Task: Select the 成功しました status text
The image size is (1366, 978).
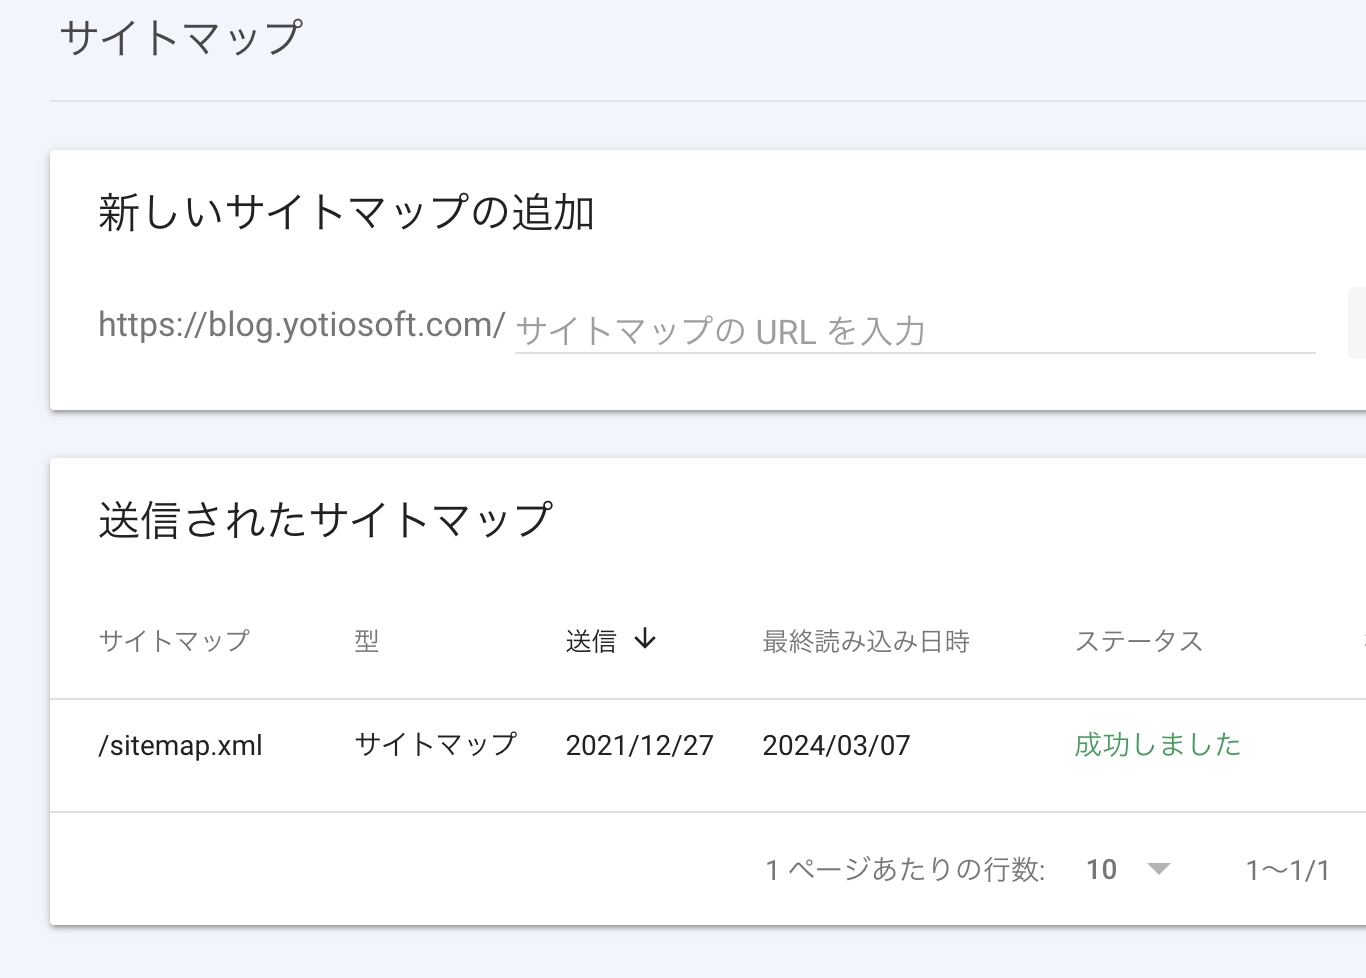Action: (1158, 745)
